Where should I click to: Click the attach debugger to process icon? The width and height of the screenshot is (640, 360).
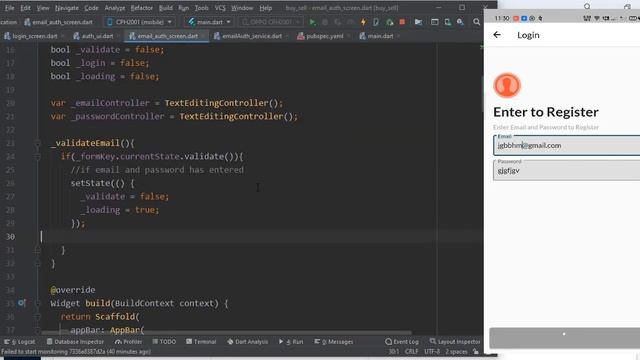[x=389, y=22]
